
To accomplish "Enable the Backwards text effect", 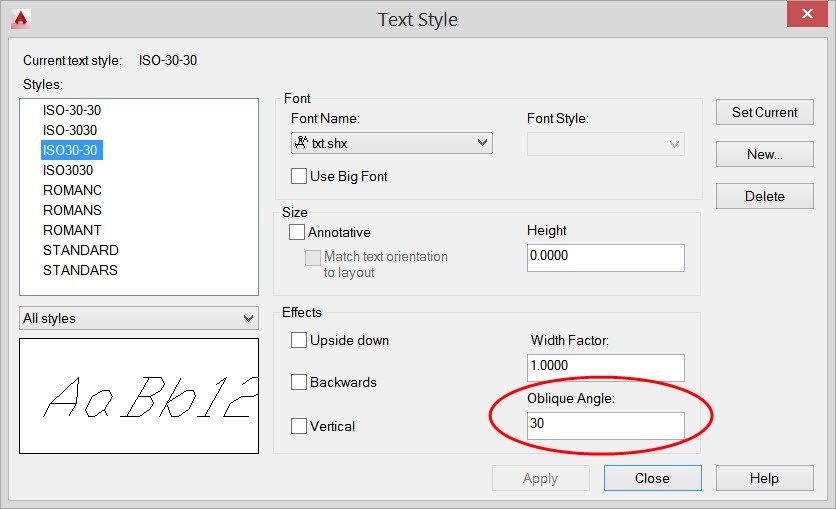I will (299, 382).
